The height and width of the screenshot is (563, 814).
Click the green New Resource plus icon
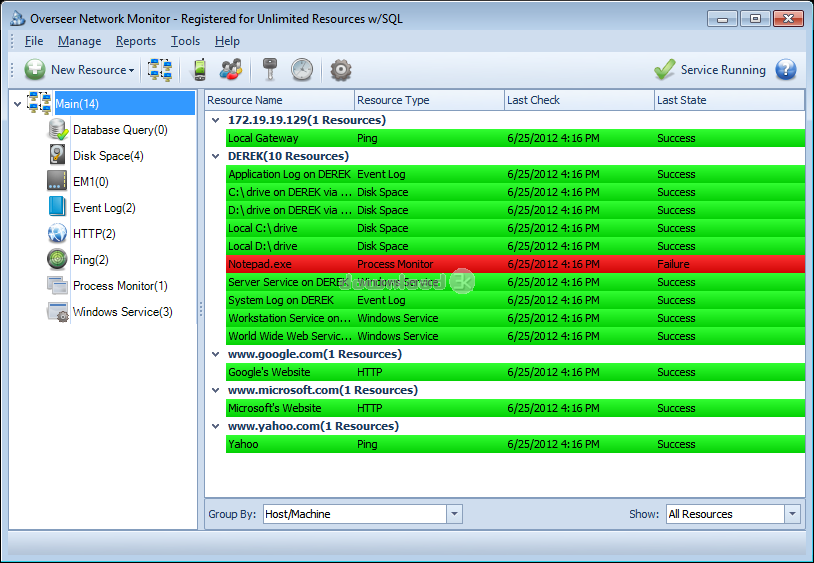tap(35, 70)
